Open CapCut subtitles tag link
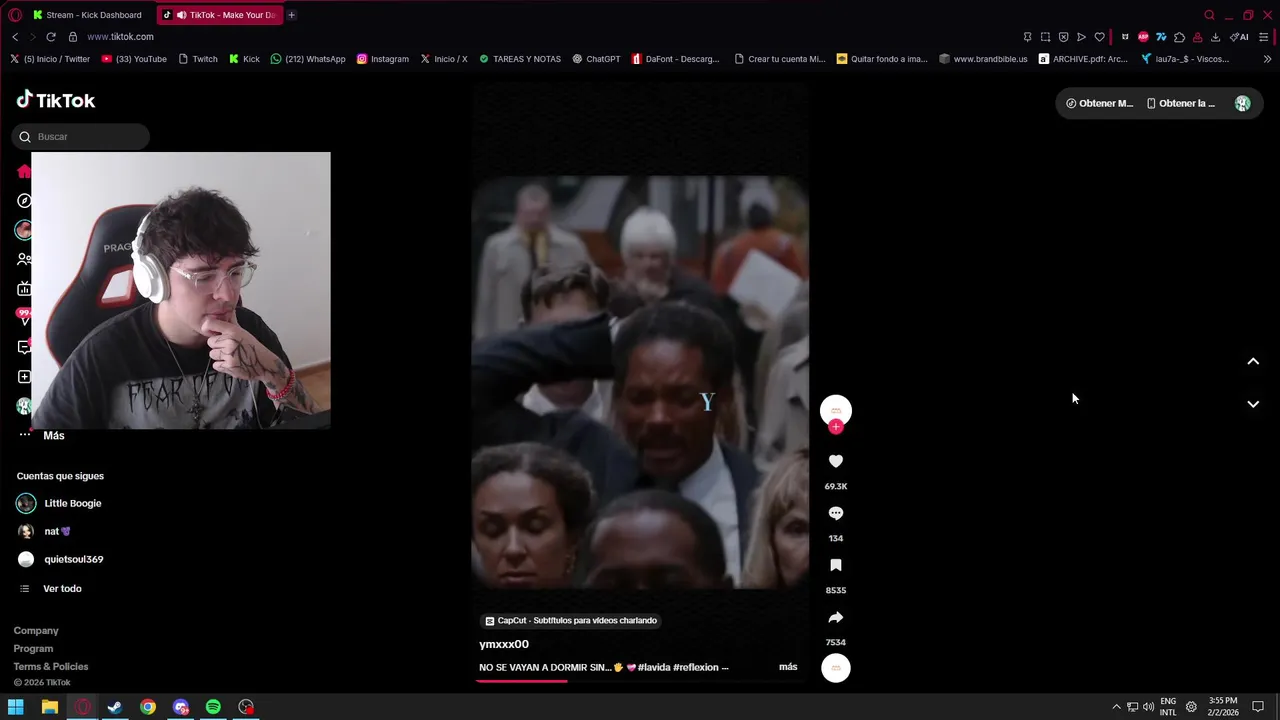Viewport: 1280px width, 720px height. [x=571, y=620]
